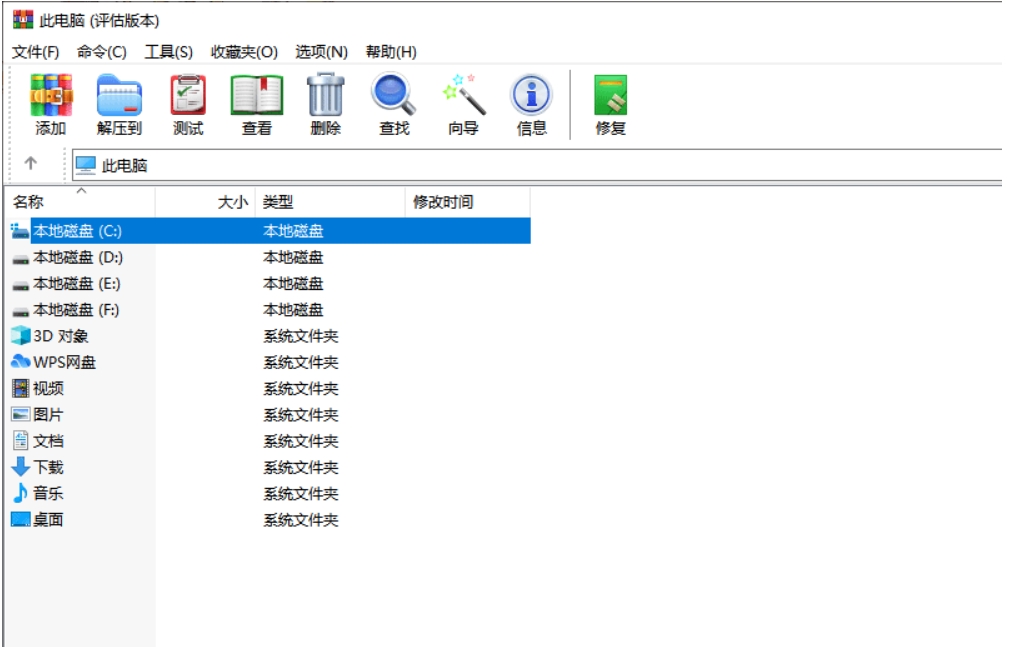Sort by 大小 column header

[x=205, y=202]
